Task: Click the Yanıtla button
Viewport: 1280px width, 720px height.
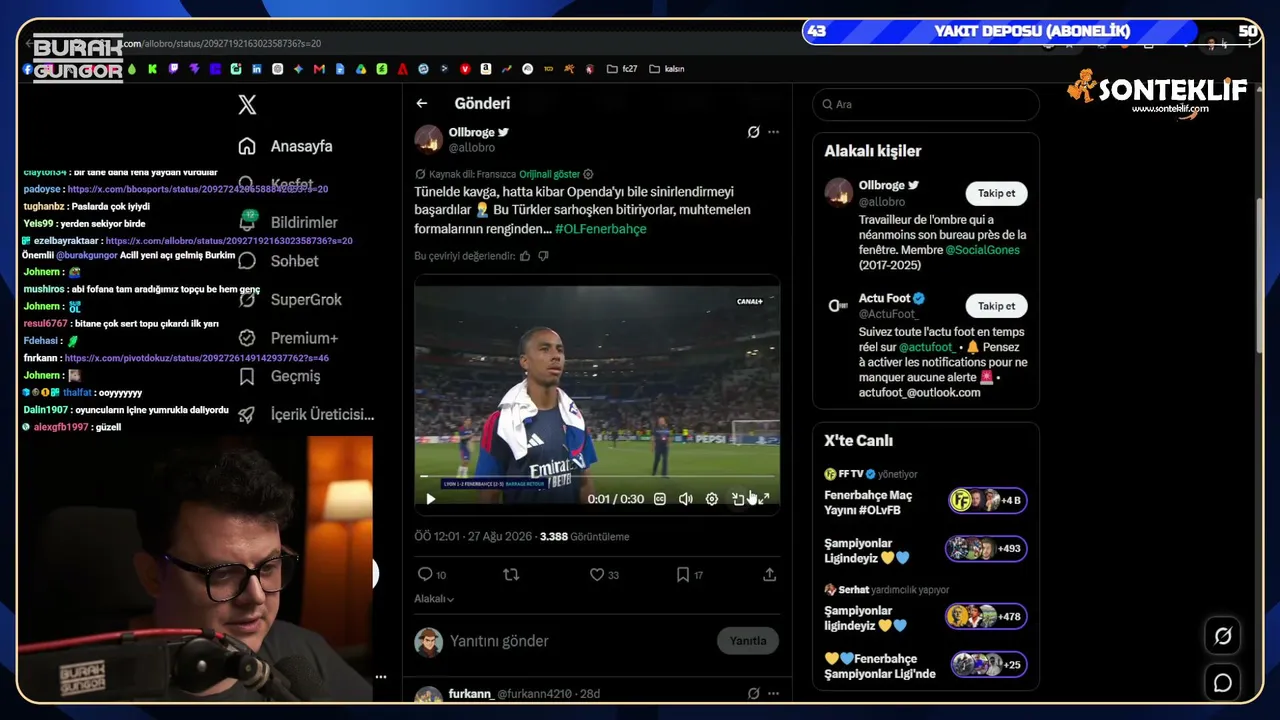Action: (747, 641)
